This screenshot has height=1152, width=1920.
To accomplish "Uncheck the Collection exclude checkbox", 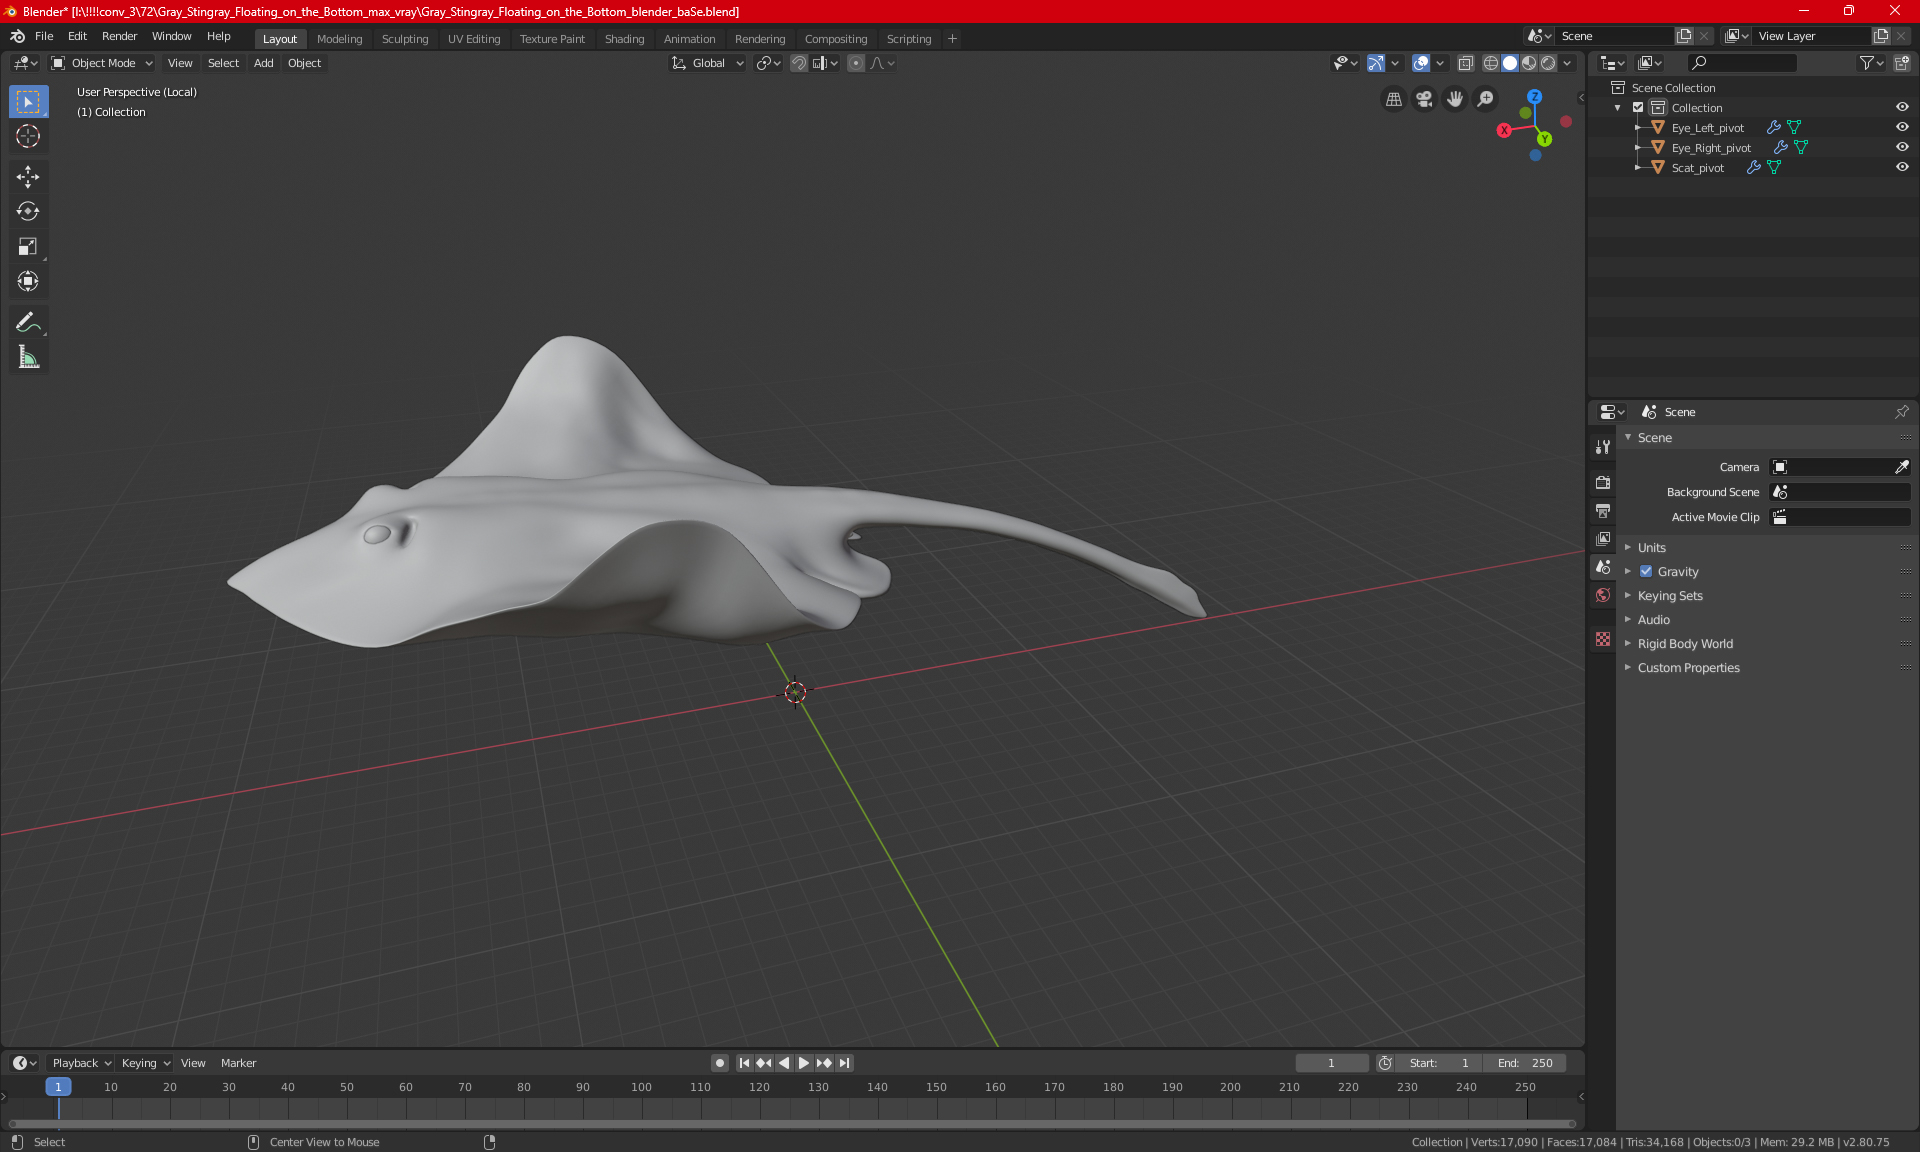I will [1638, 107].
